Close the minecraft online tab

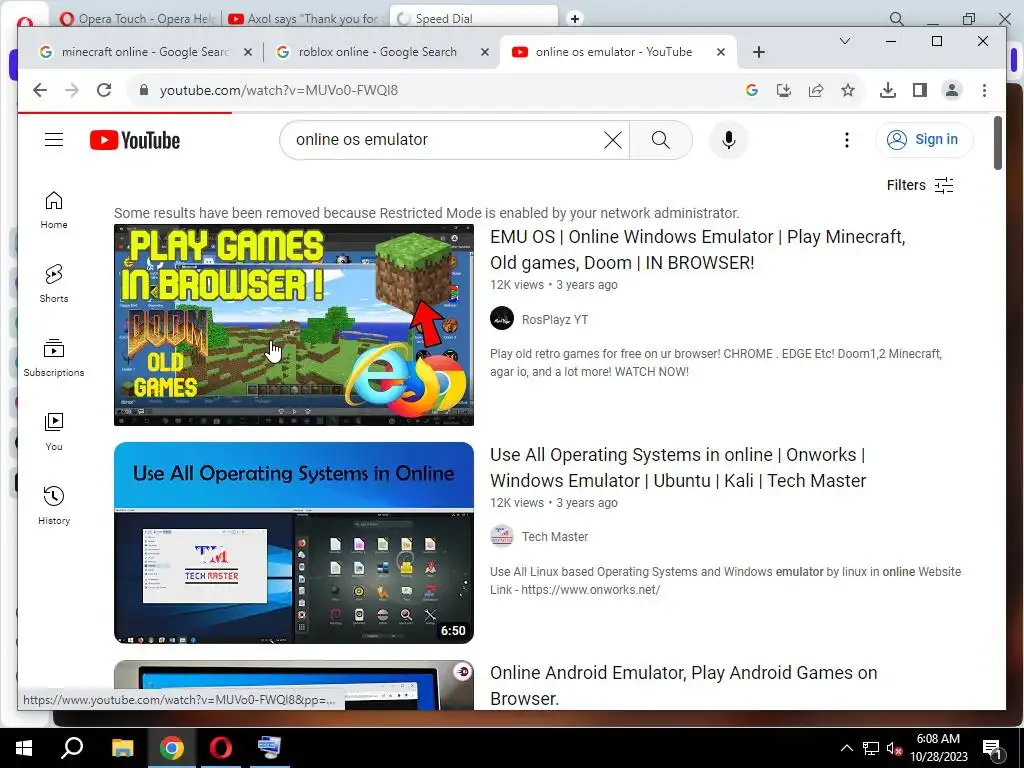248,52
